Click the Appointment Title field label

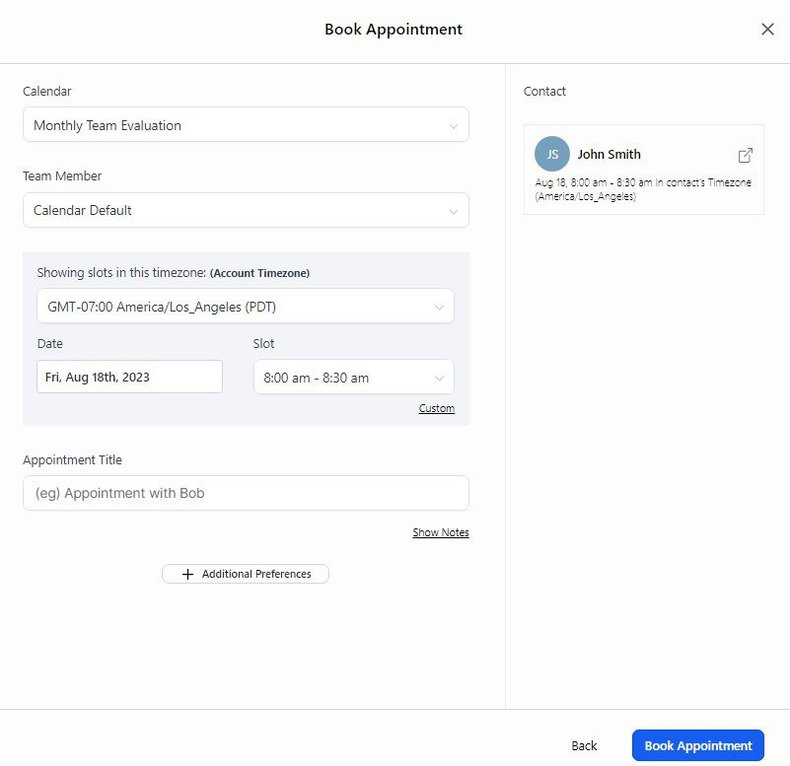pos(72,460)
